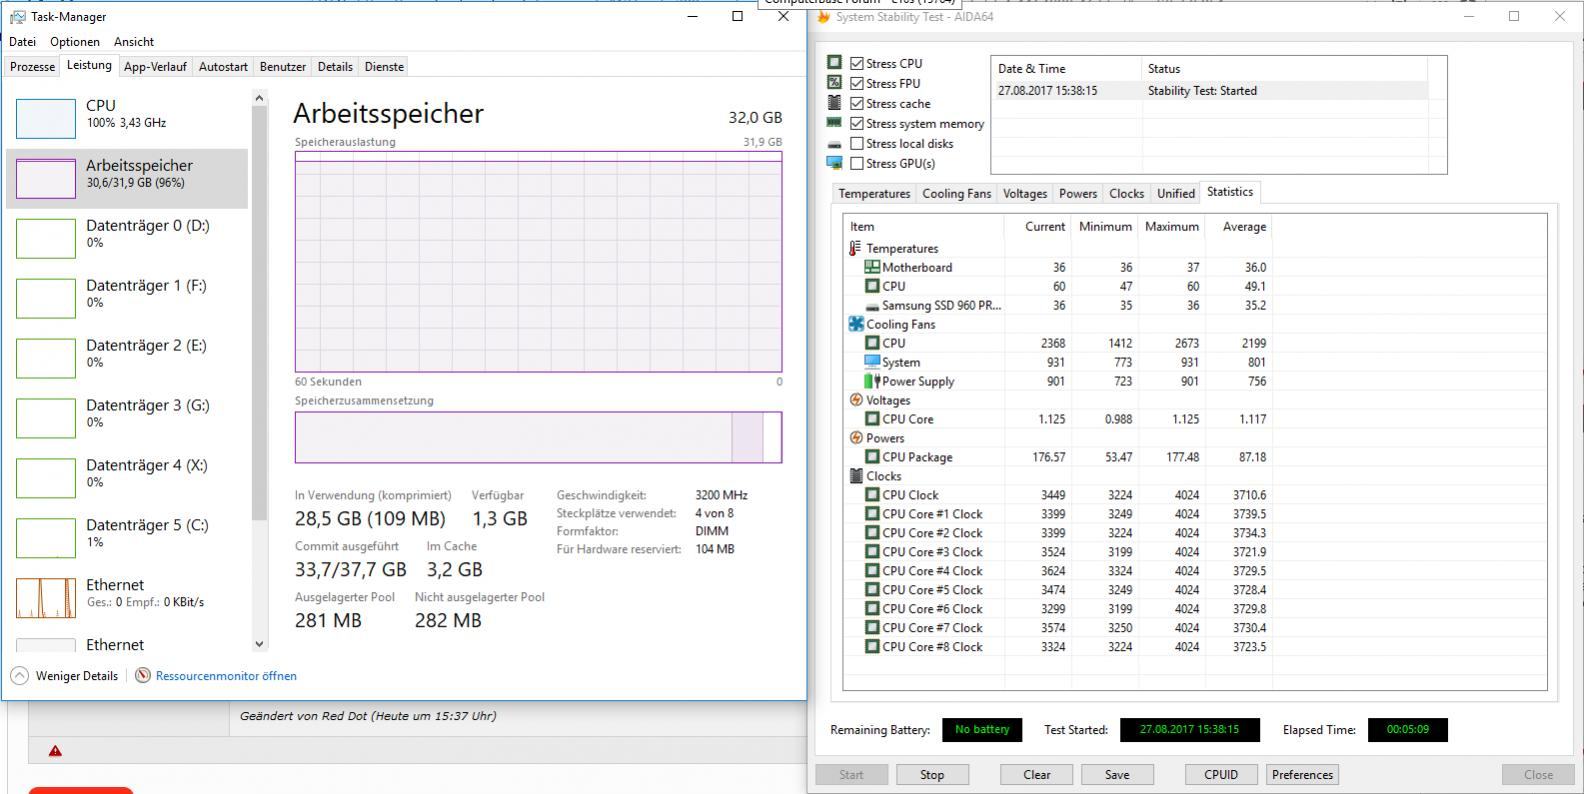Click the Stress FPU icon
This screenshot has width=1584, height=794.
834,82
